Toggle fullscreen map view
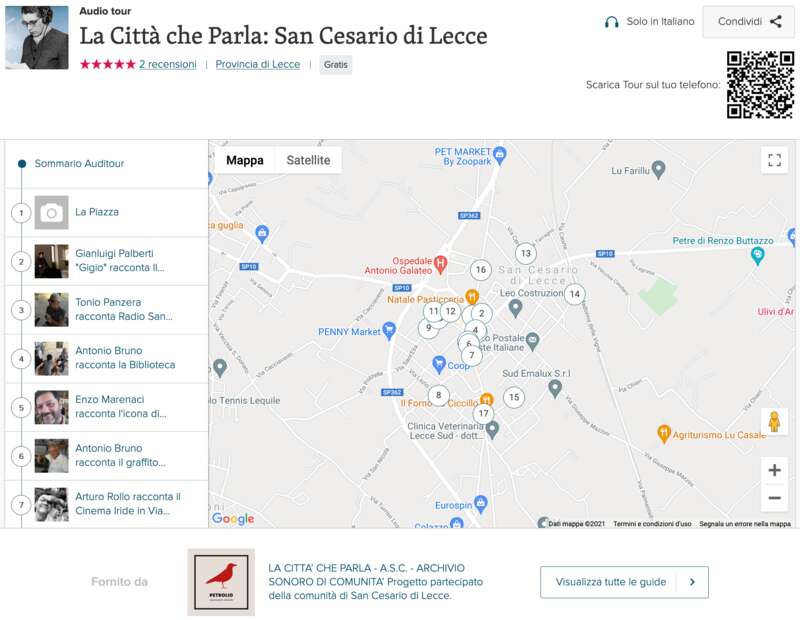800x620 pixels. pos(774,160)
